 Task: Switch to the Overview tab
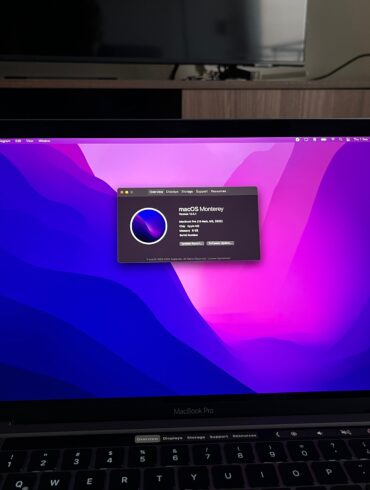156,192
